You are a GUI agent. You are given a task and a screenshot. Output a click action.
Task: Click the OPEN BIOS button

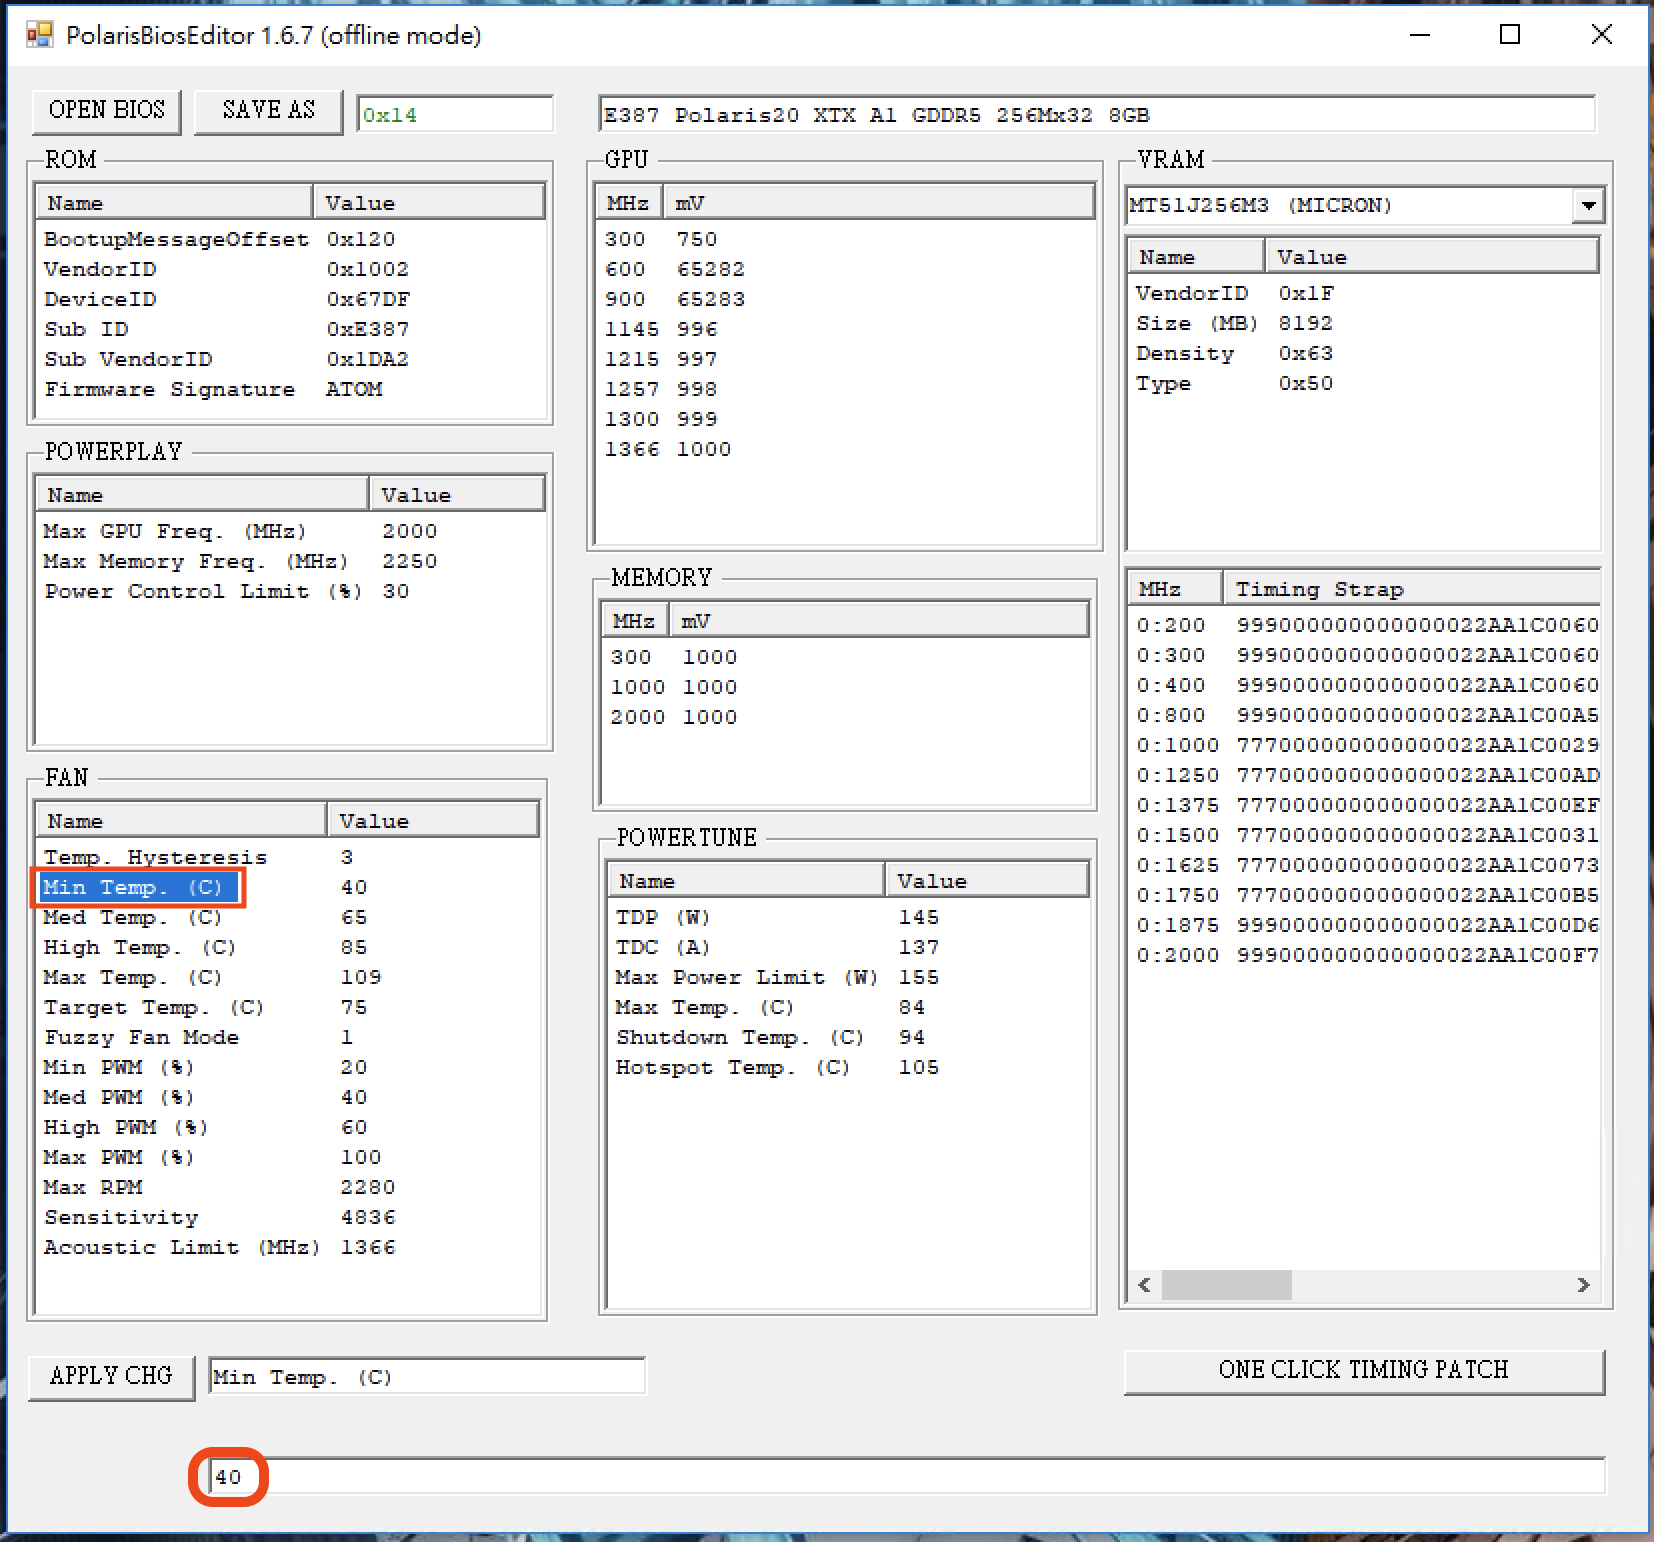[106, 110]
